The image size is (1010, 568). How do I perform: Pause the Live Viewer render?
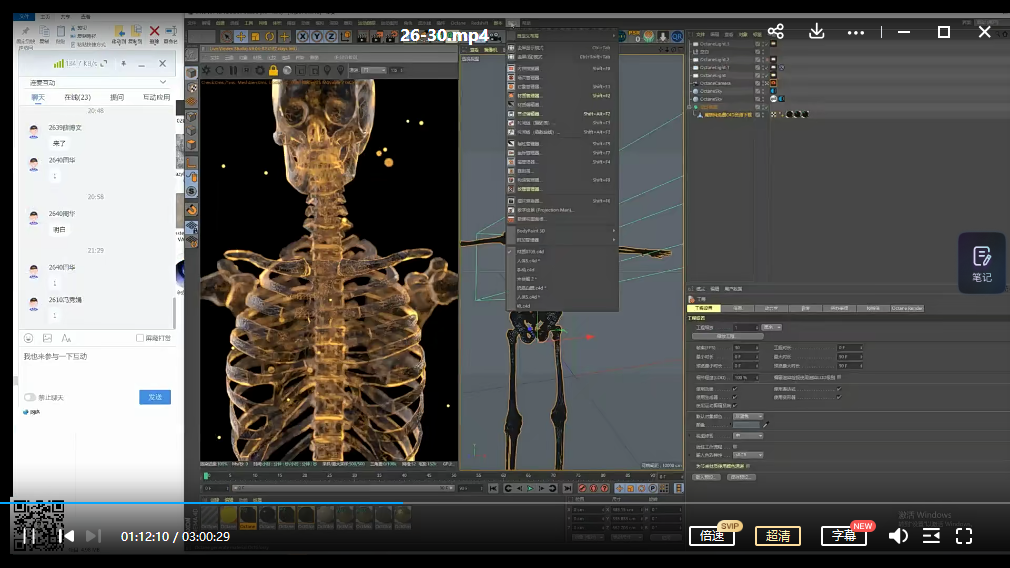[233, 70]
